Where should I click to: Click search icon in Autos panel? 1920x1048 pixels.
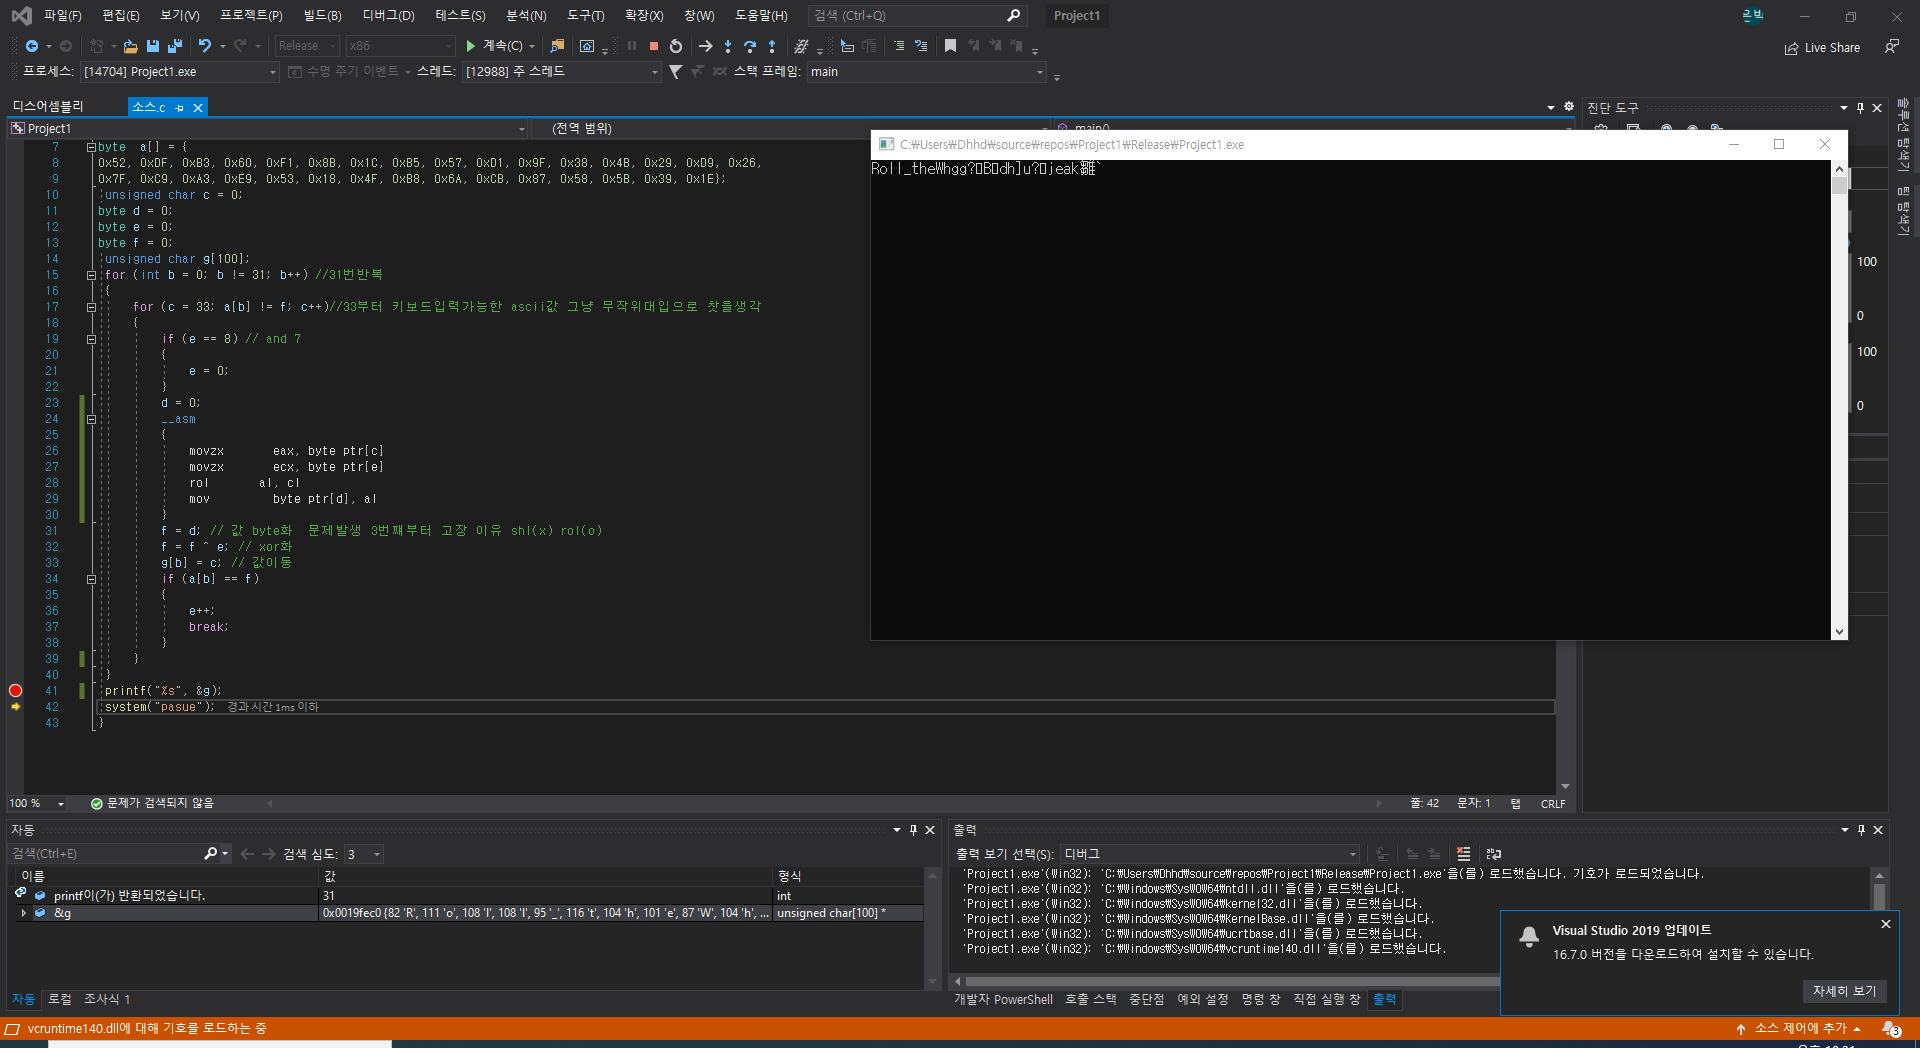210,854
